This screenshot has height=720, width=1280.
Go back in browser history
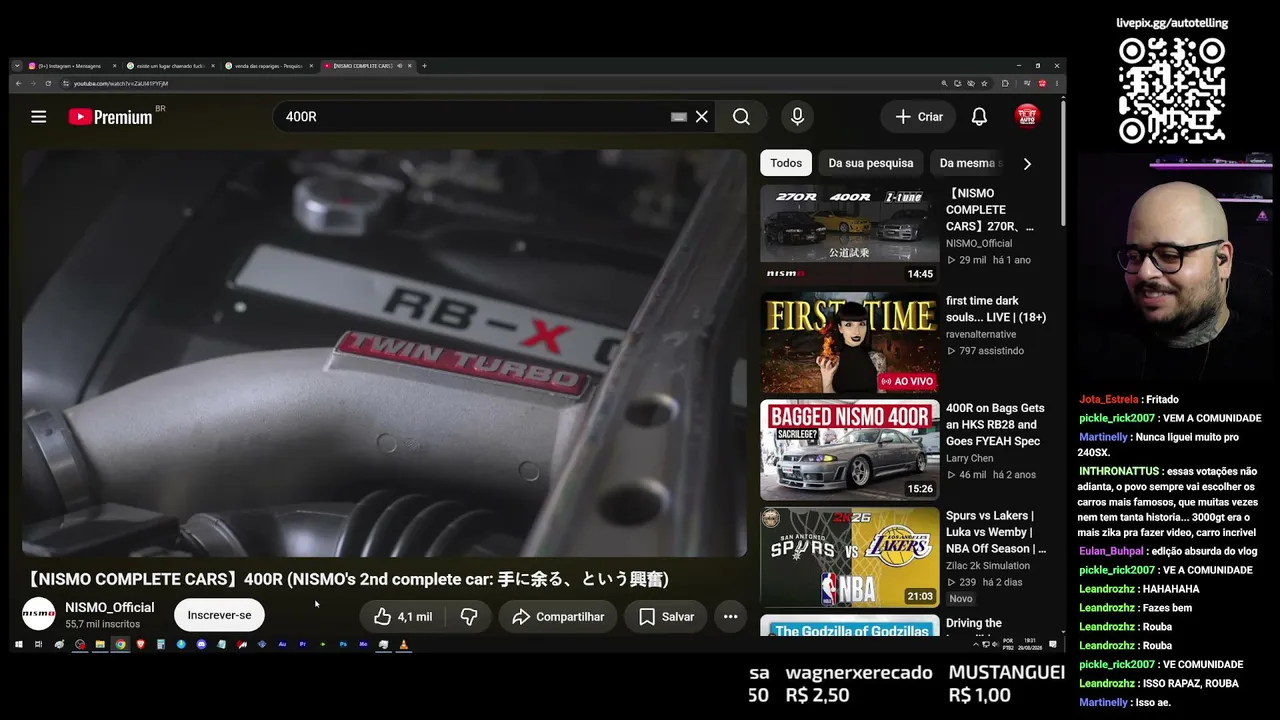tap(18, 83)
